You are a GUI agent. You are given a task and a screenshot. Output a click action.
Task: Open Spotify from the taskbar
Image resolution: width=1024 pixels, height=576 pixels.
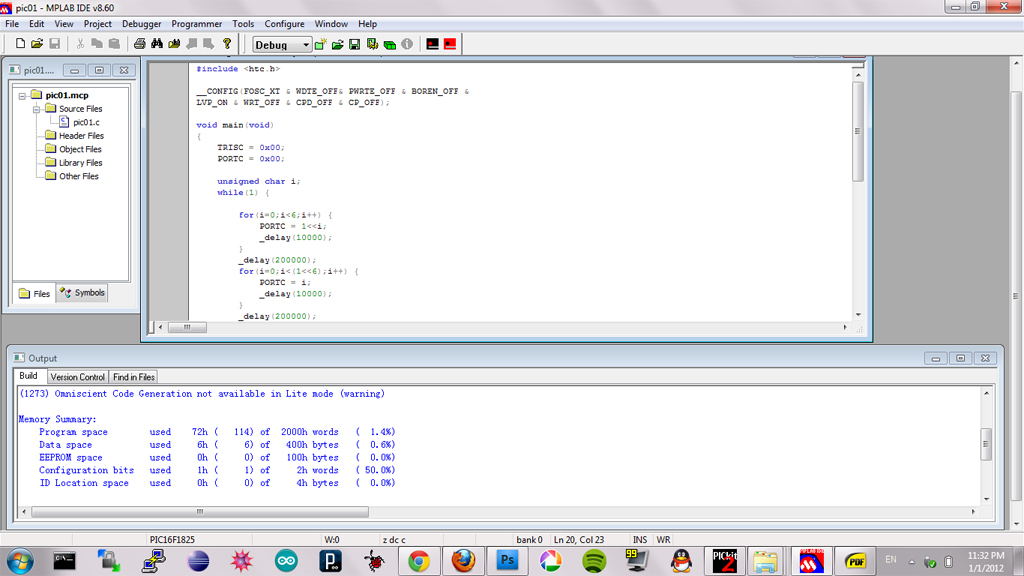pos(594,561)
